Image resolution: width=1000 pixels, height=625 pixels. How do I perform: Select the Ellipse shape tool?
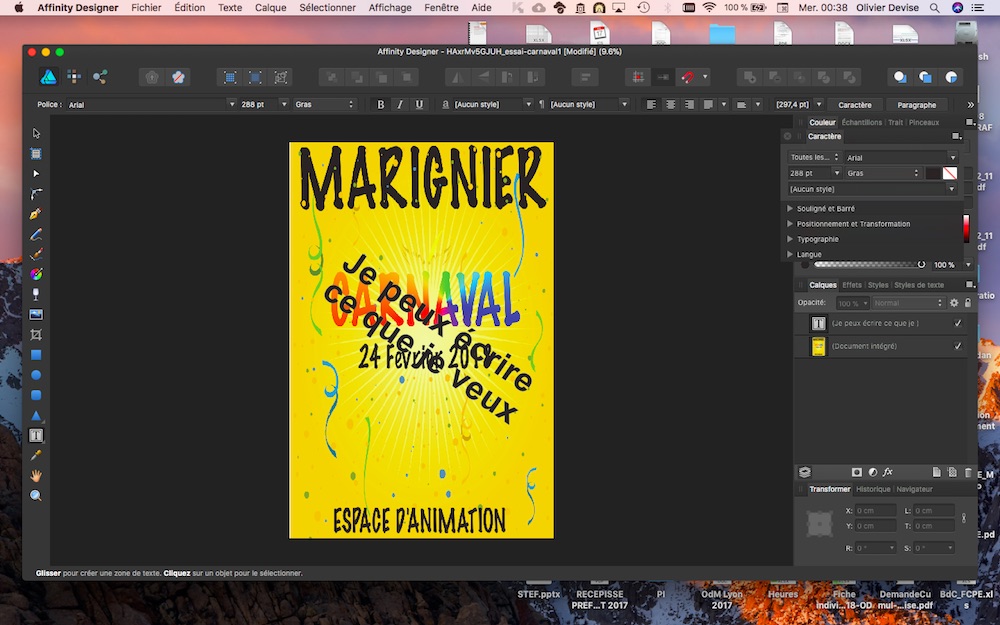click(36, 375)
